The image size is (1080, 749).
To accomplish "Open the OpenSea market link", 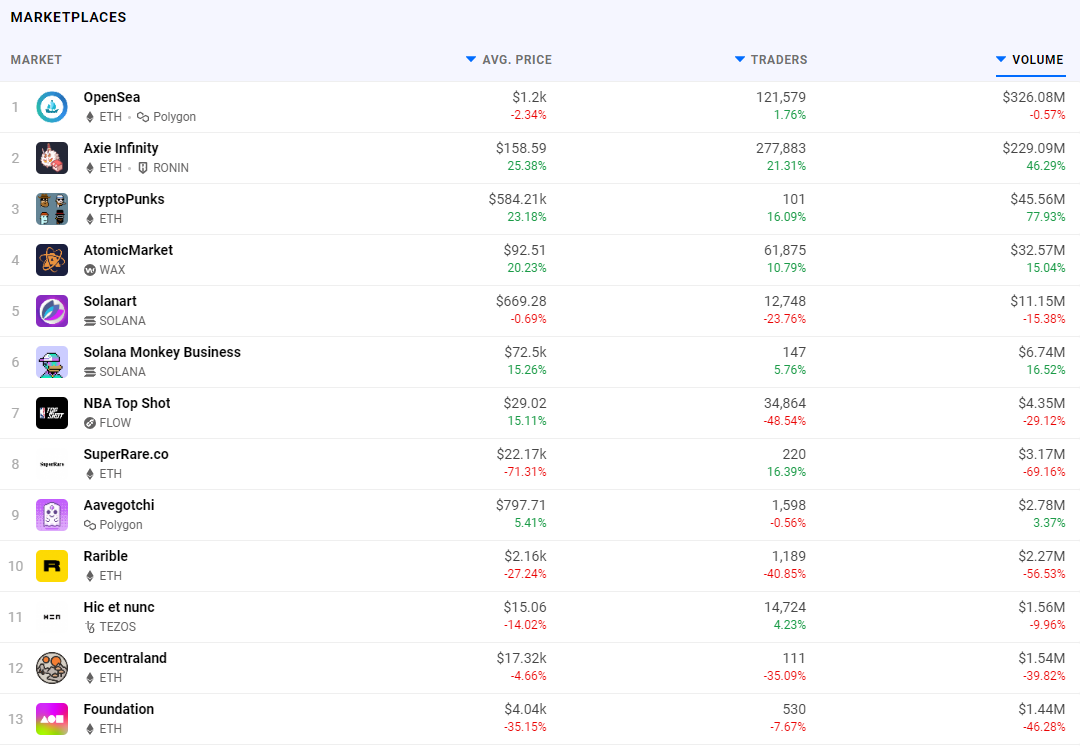I will pyautogui.click(x=112, y=97).
